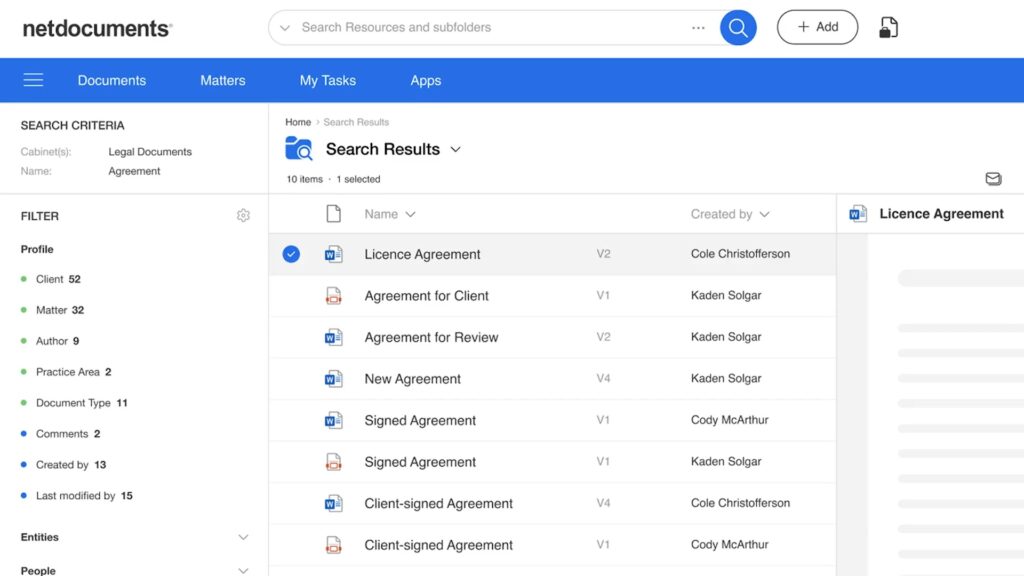The image size is (1024, 576).
Task: Open the My Tasks section
Action: point(328,80)
